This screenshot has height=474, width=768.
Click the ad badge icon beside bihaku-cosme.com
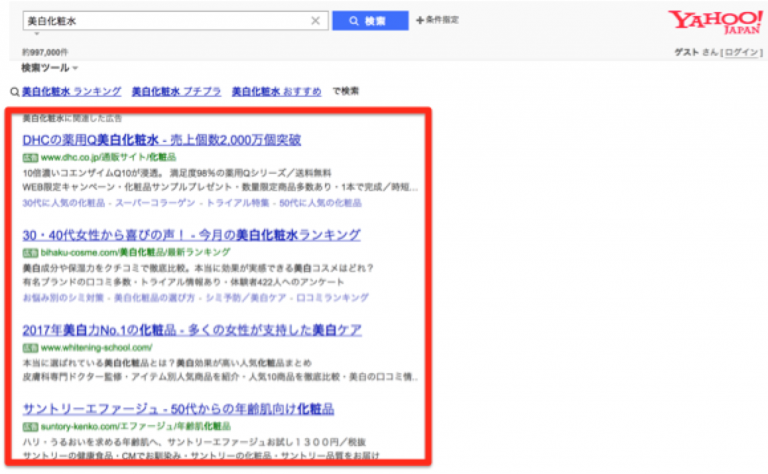(30, 253)
